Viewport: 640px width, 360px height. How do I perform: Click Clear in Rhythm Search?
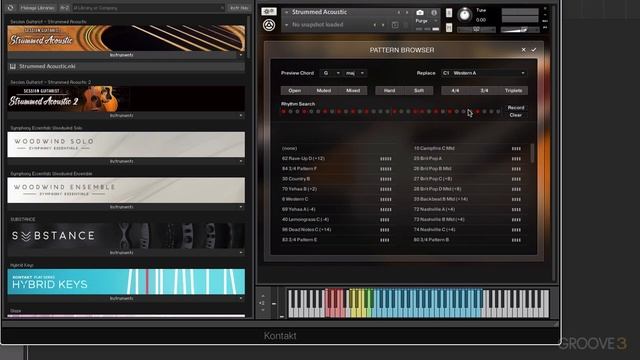516,115
